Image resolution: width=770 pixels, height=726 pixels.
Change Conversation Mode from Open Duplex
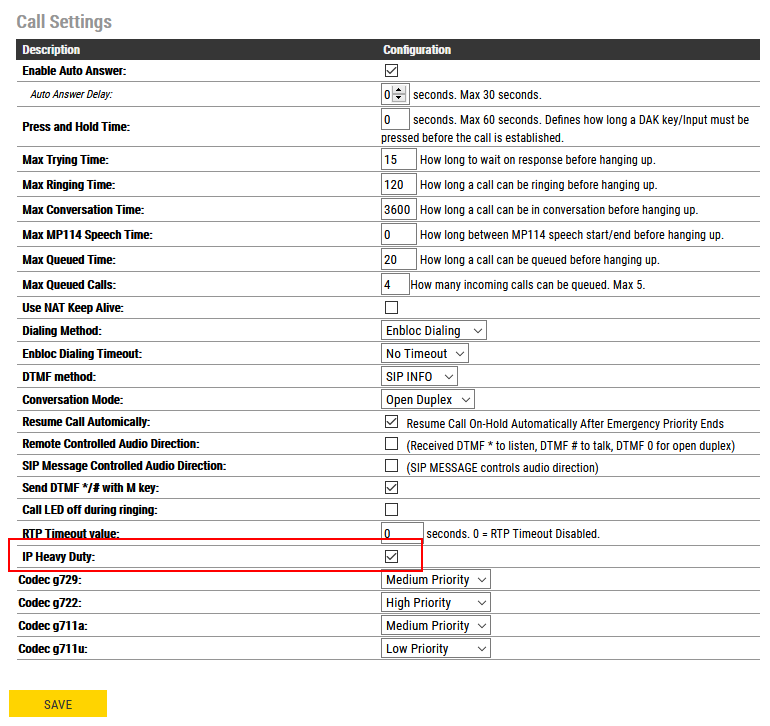[x=430, y=400]
